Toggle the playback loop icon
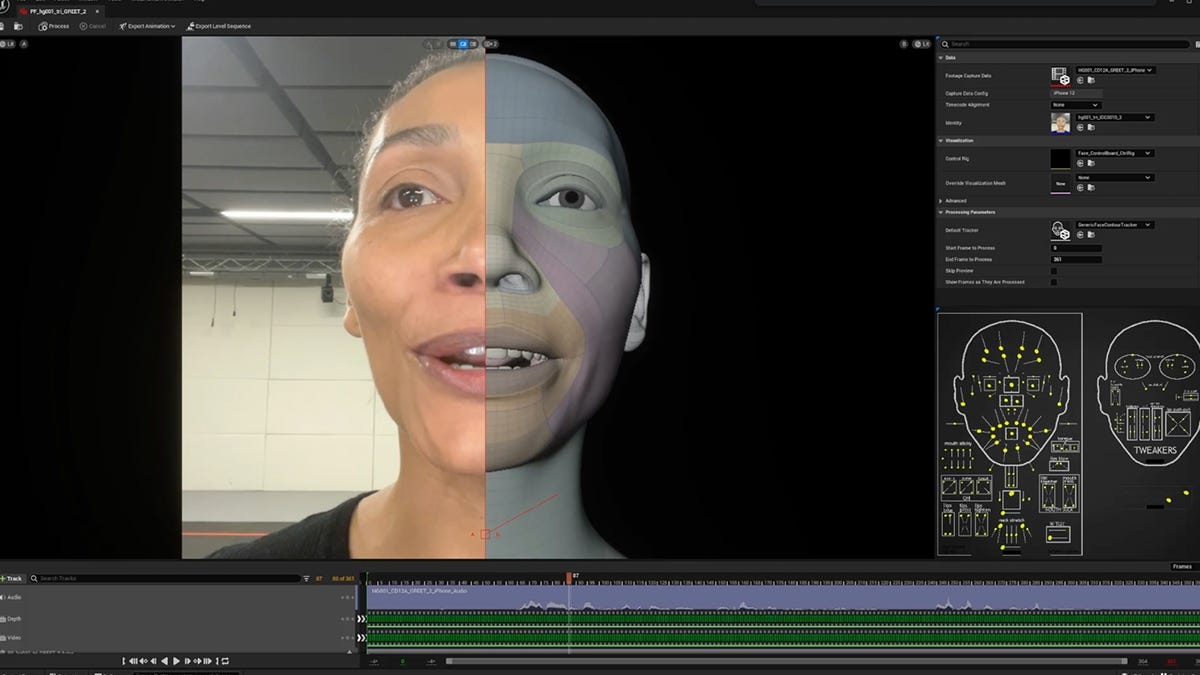 point(225,661)
